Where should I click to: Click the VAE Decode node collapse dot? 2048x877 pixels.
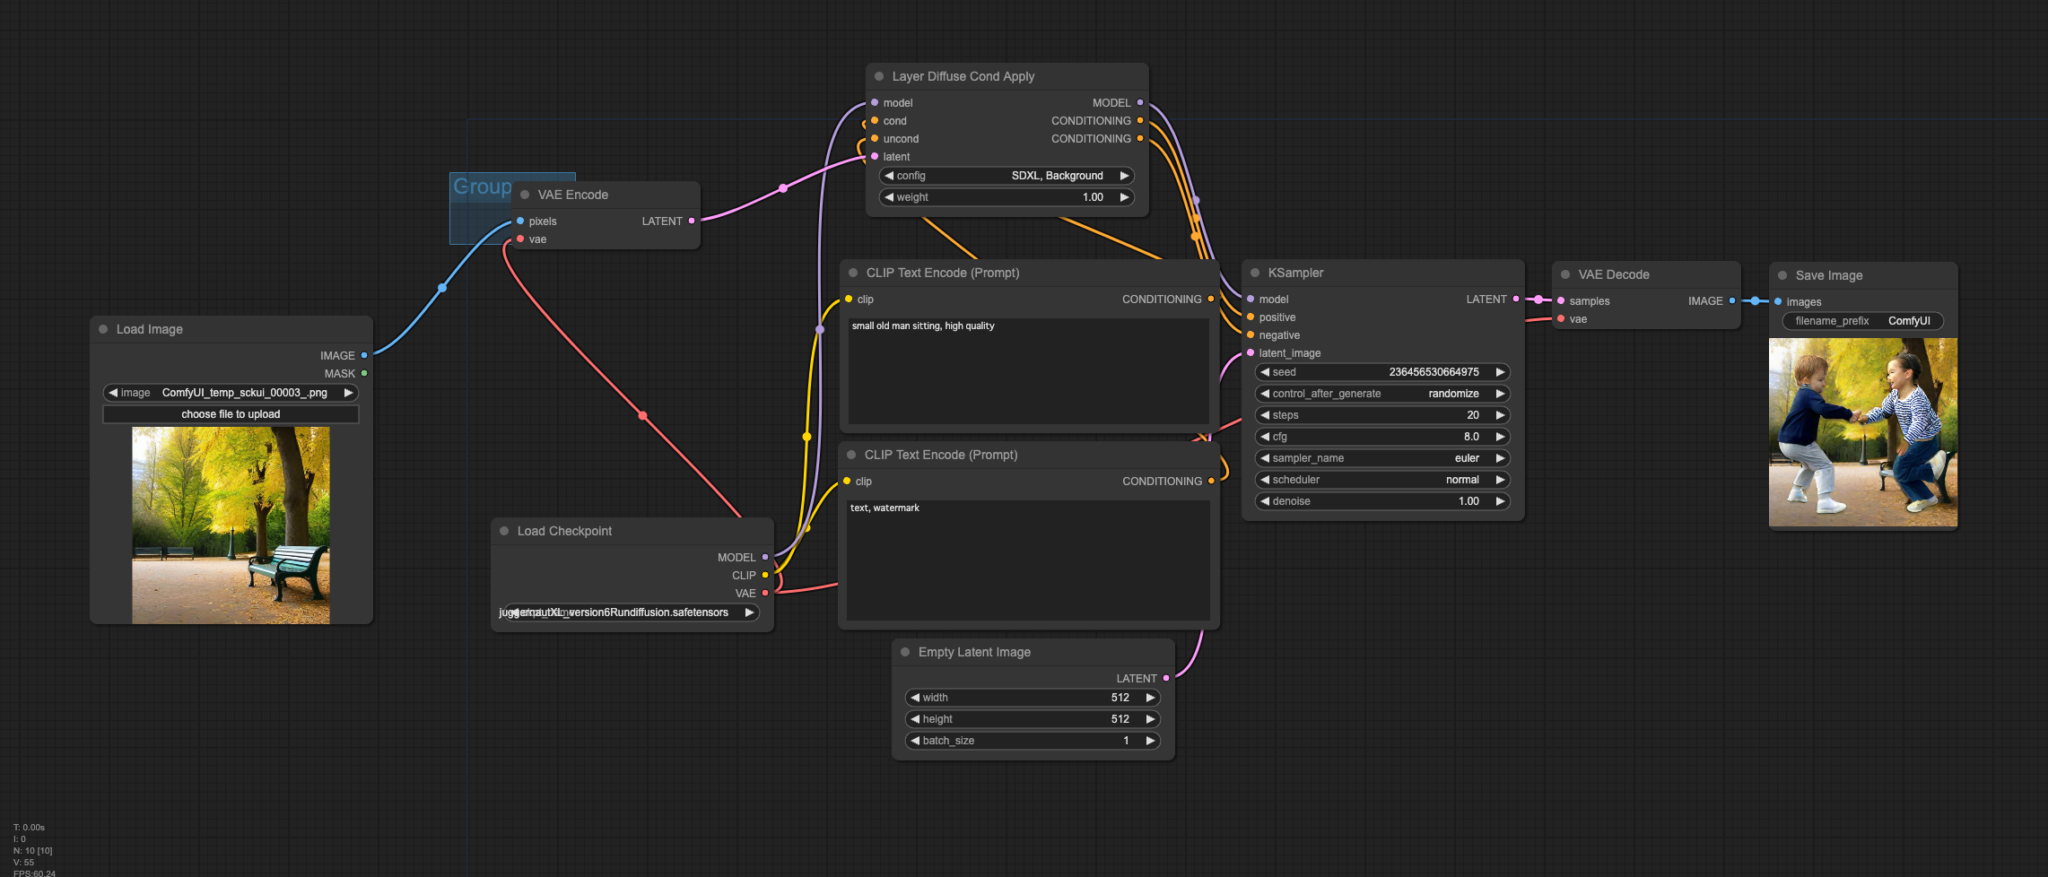pos(1565,274)
